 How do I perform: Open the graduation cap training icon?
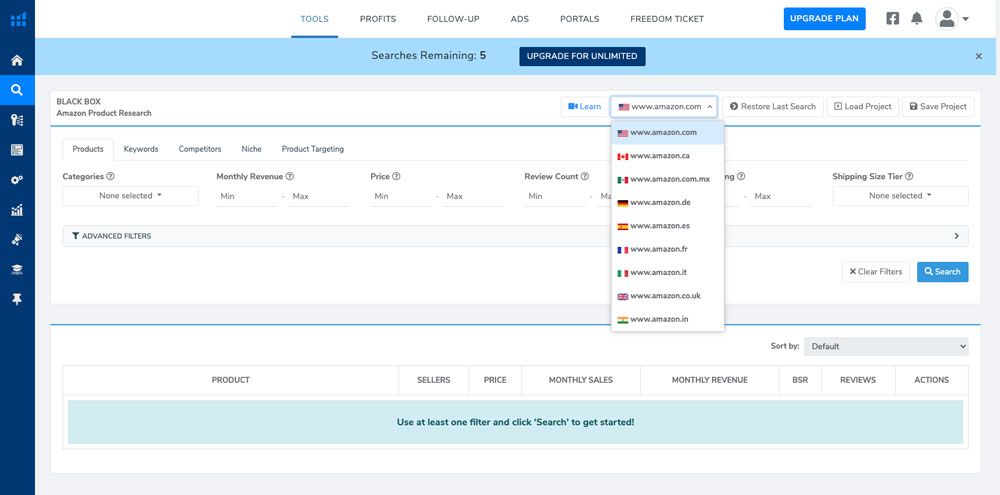[17, 270]
